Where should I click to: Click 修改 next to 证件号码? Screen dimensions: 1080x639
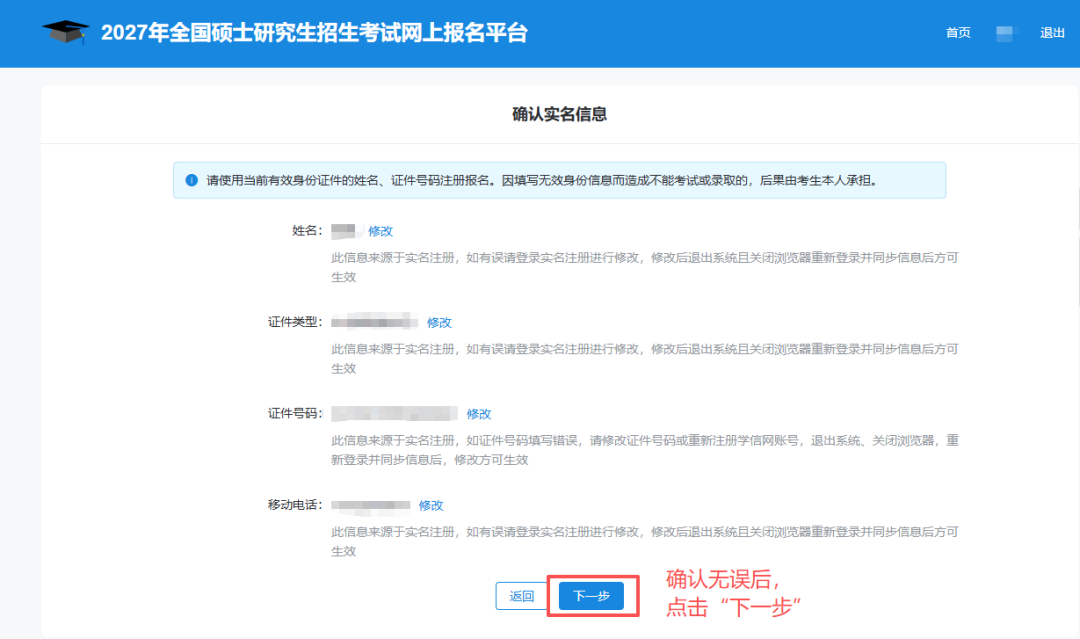click(479, 414)
